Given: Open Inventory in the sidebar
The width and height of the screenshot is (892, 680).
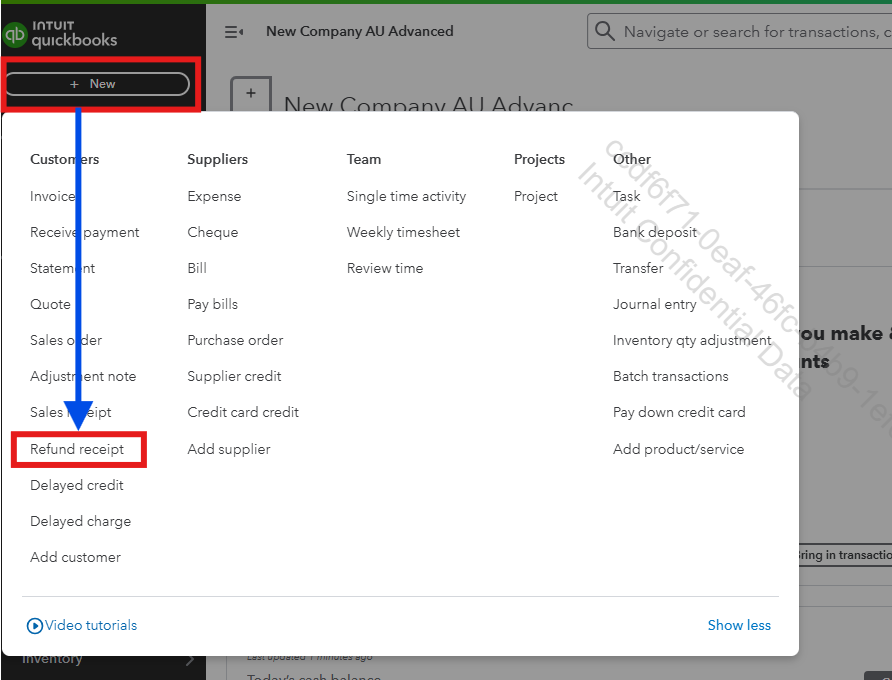Looking at the screenshot, I should click(52, 659).
